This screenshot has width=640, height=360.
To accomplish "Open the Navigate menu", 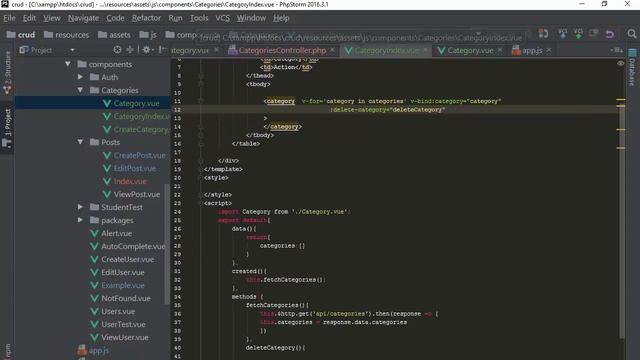I will 83,18.
